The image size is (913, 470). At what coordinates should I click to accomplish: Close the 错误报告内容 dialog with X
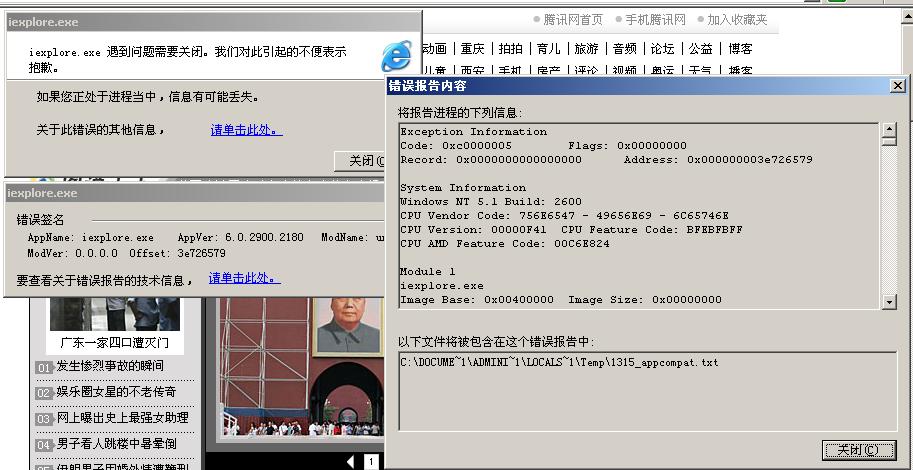[897, 86]
